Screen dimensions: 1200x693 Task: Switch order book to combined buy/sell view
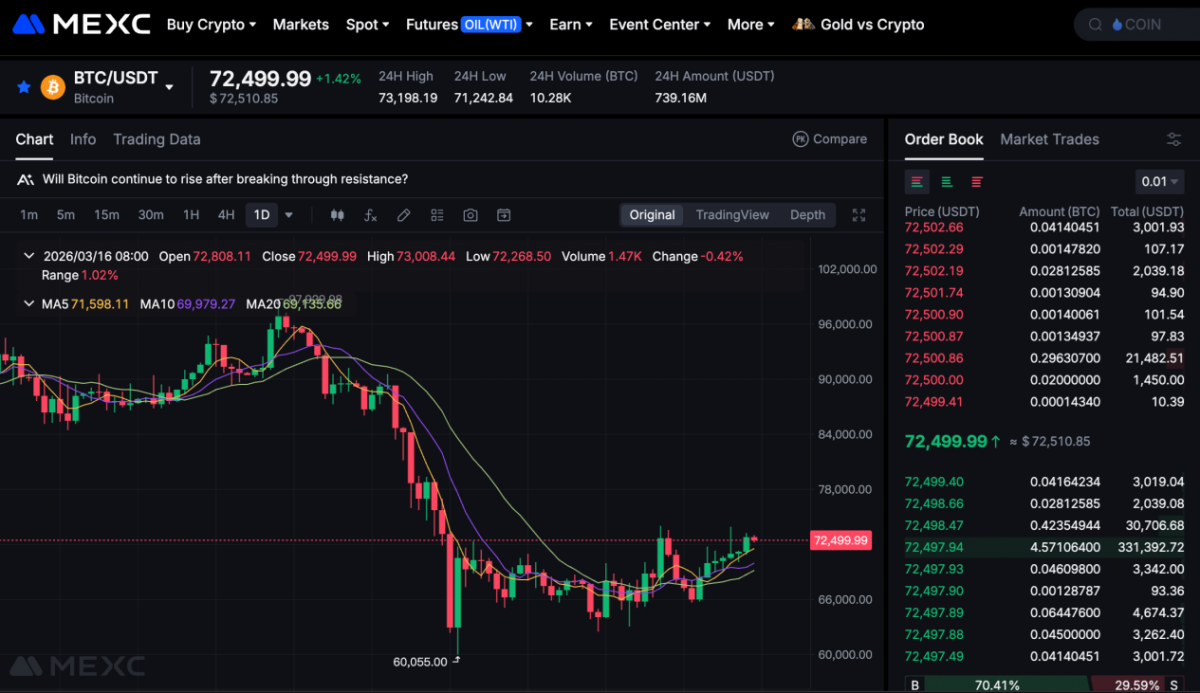[x=917, y=181]
